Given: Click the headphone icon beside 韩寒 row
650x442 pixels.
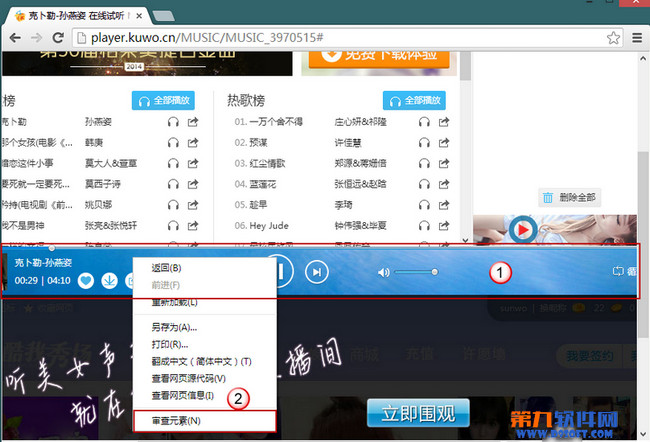Looking at the screenshot, I should (173, 142).
